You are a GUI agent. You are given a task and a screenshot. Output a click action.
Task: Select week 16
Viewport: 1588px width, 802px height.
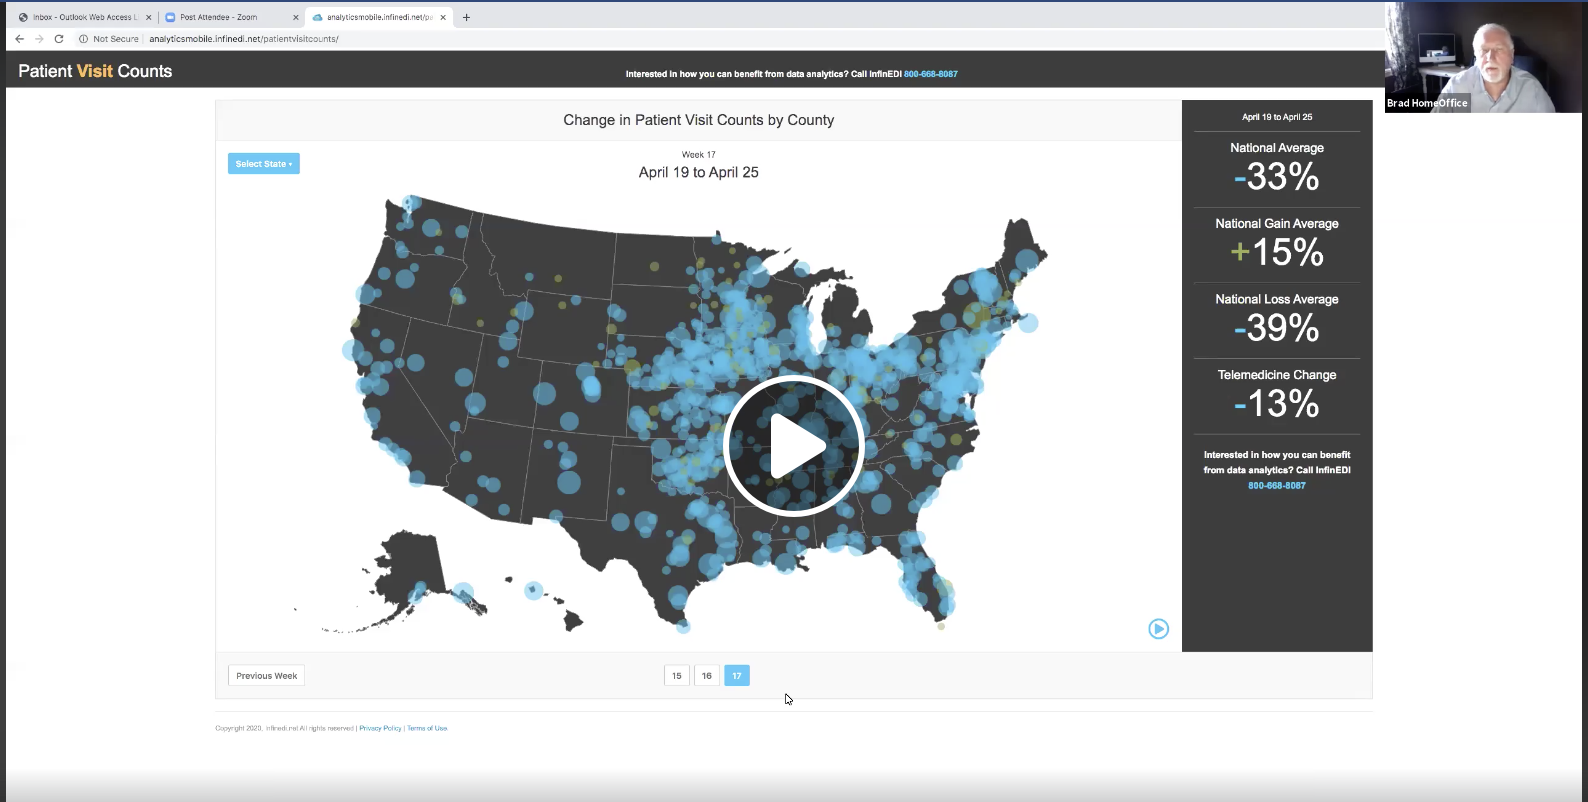pyautogui.click(x=707, y=676)
